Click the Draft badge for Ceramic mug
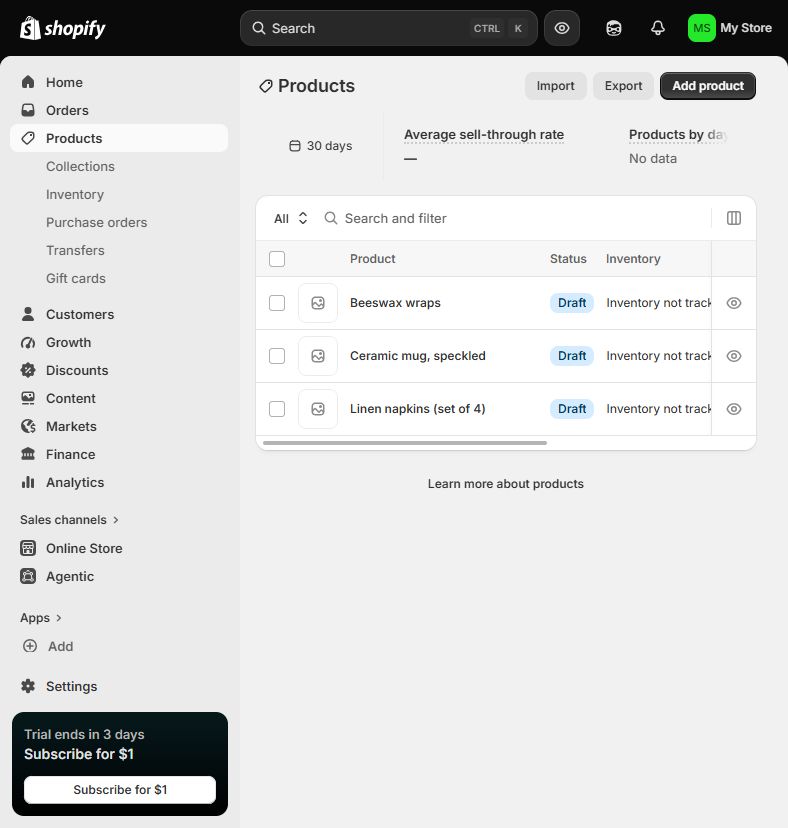Viewport: 788px width, 828px height. point(572,356)
